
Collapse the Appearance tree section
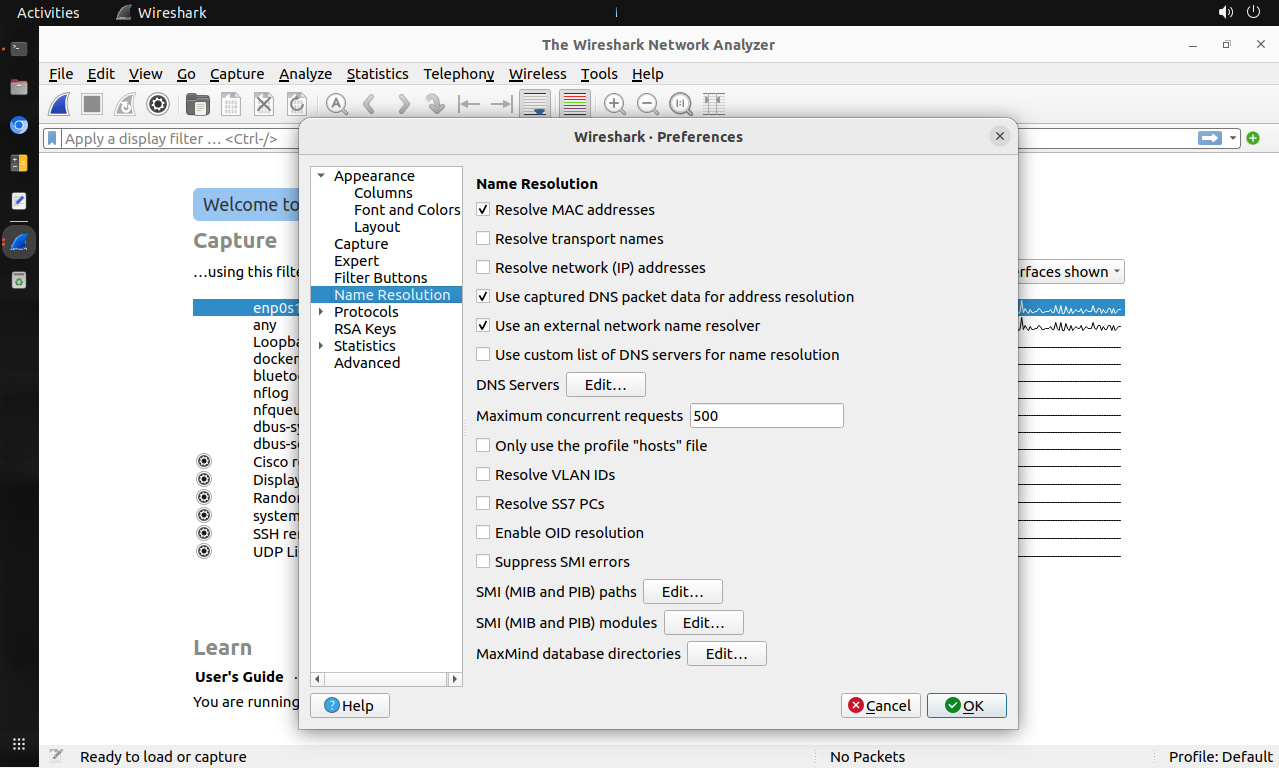tap(321, 176)
